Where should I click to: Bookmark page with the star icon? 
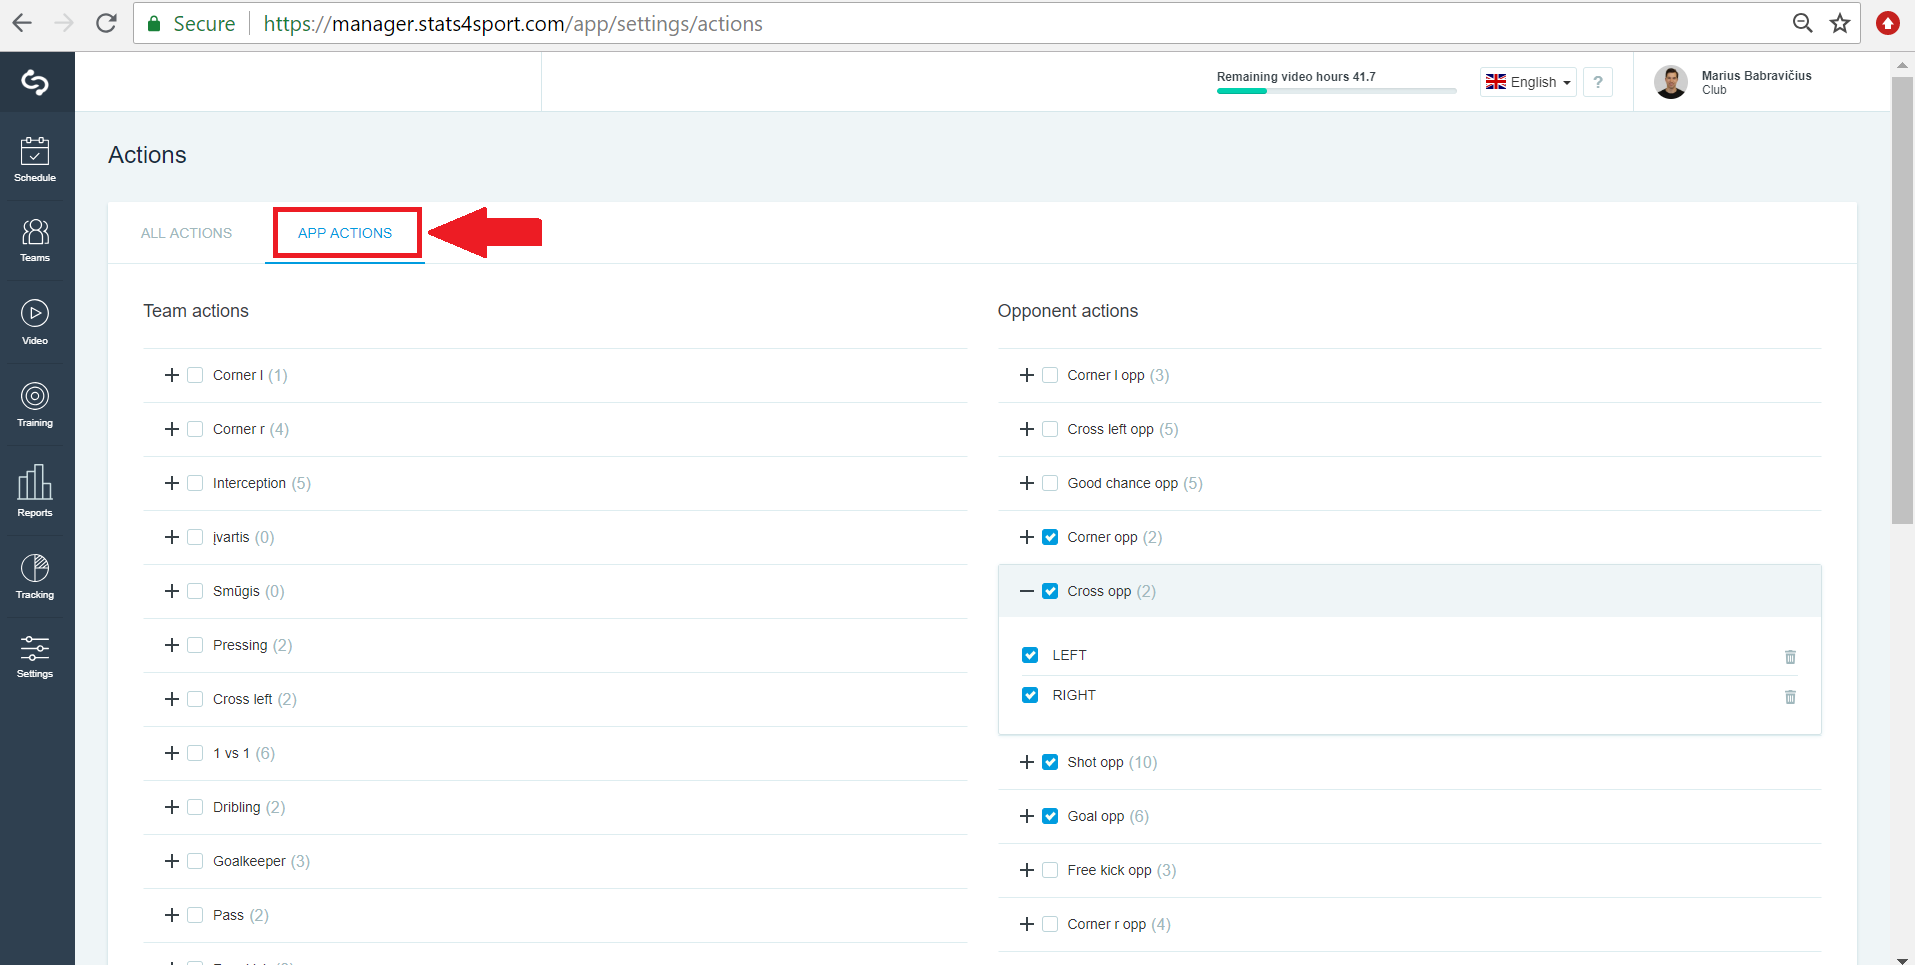pyautogui.click(x=1839, y=23)
